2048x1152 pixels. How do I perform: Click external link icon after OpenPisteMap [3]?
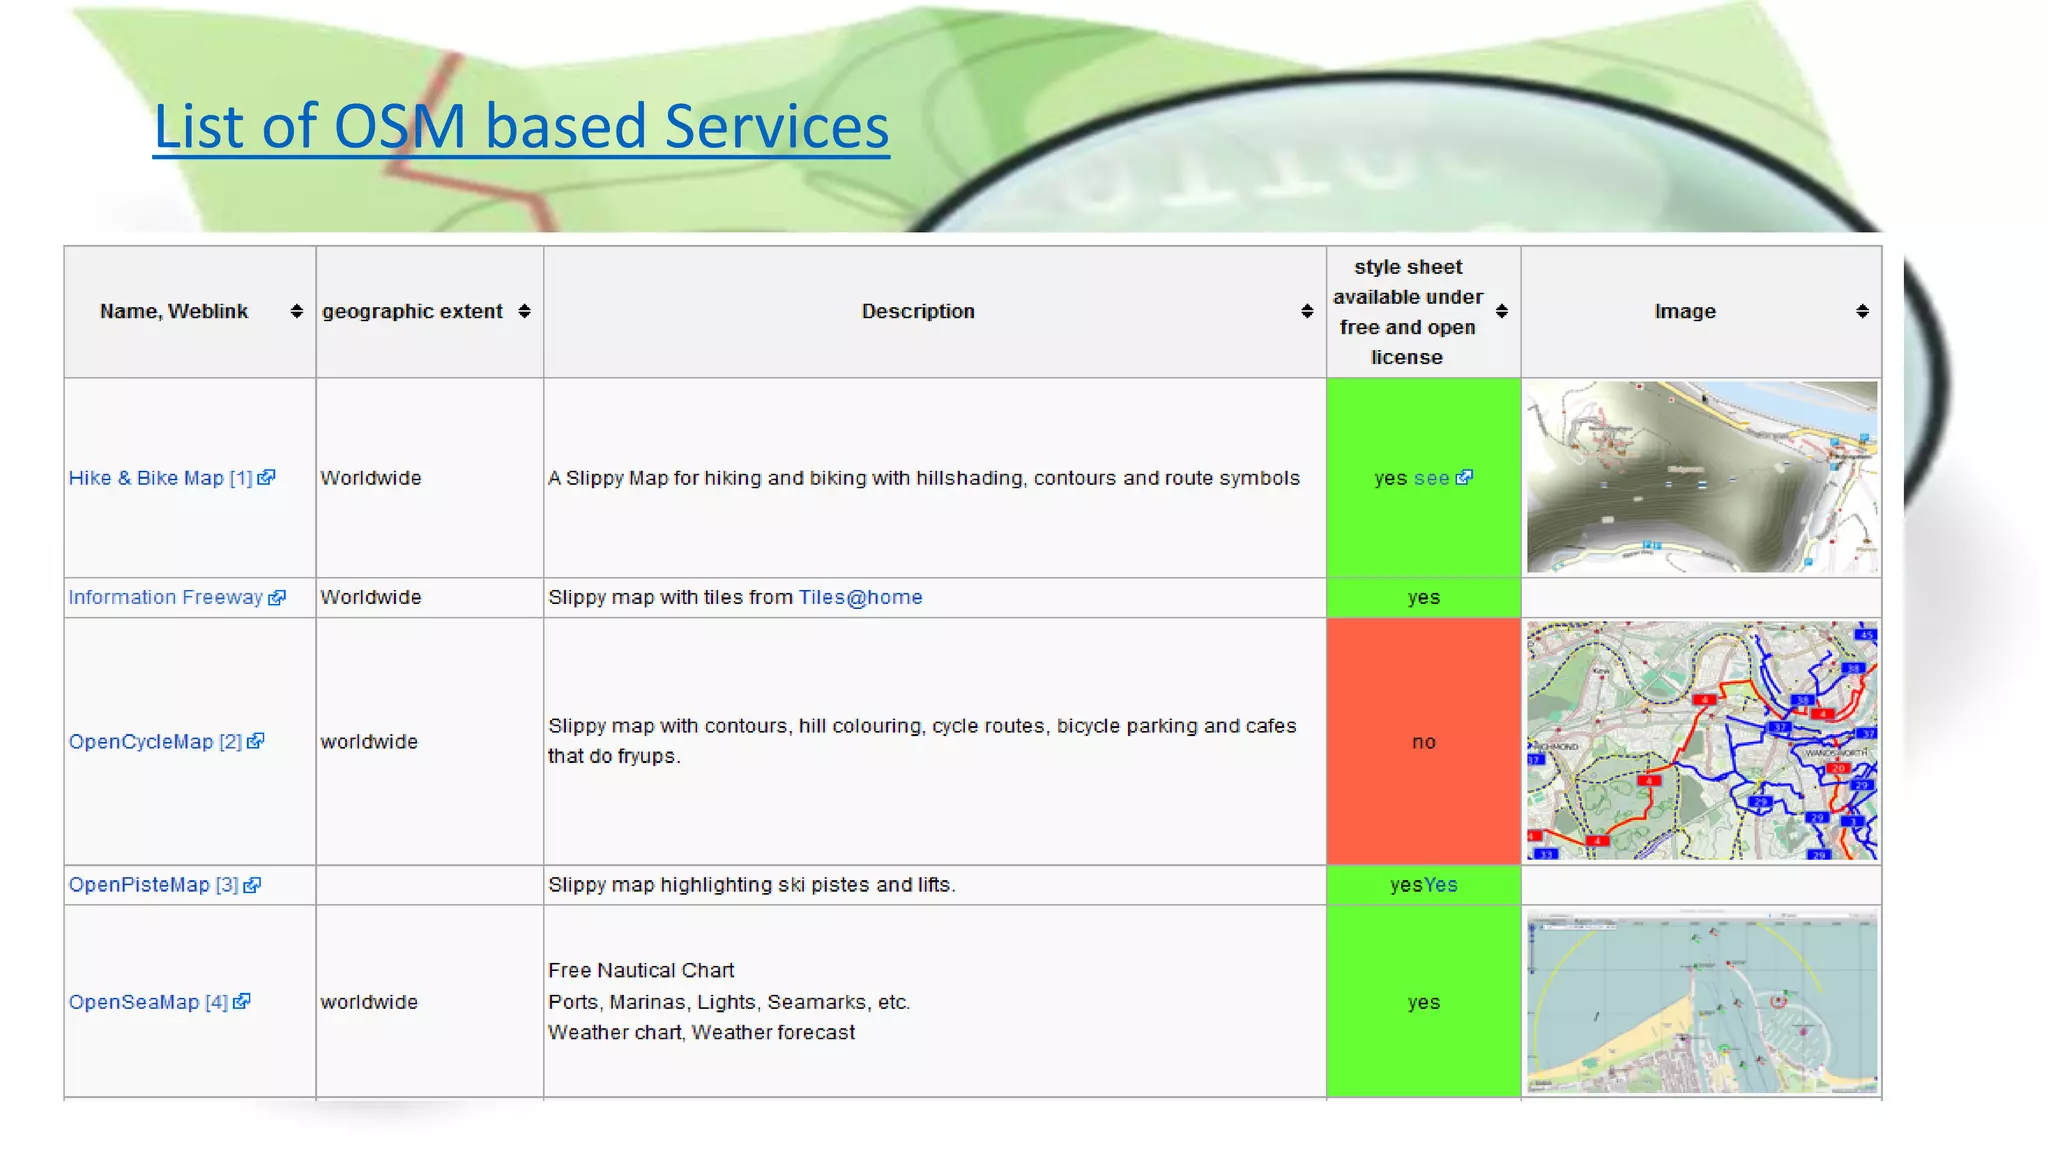coord(252,885)
